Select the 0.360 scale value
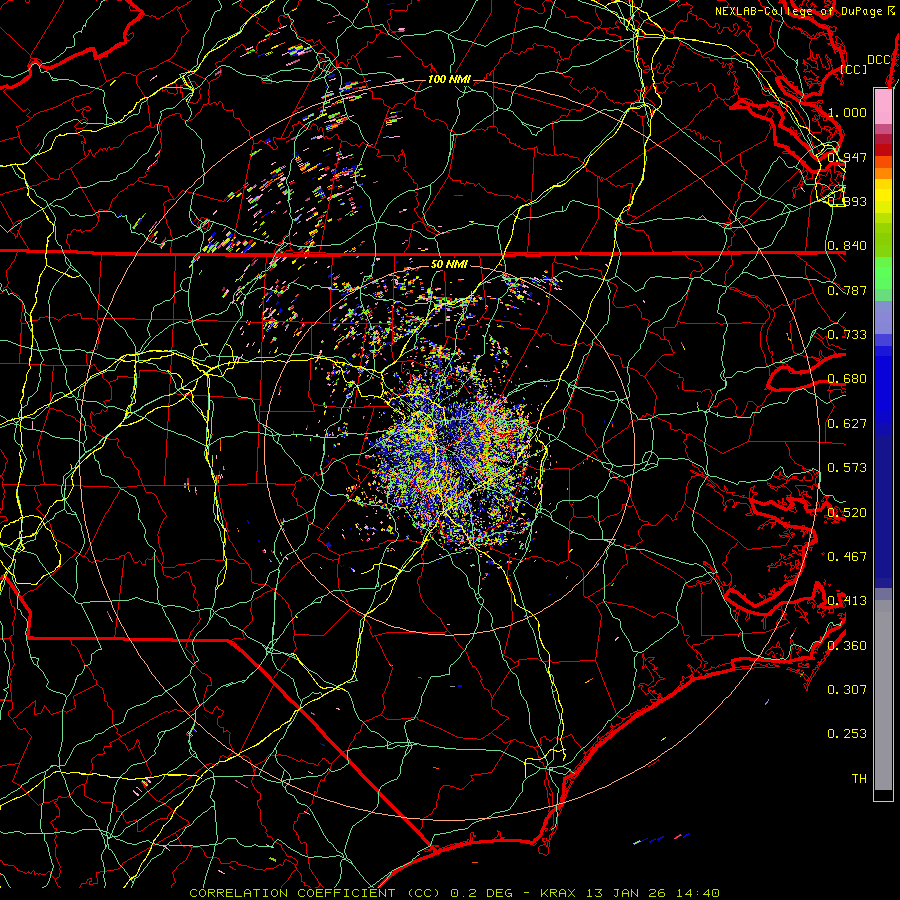Image resolution: width=900 pixels, height=900 pixels. [x=847, y=646]
